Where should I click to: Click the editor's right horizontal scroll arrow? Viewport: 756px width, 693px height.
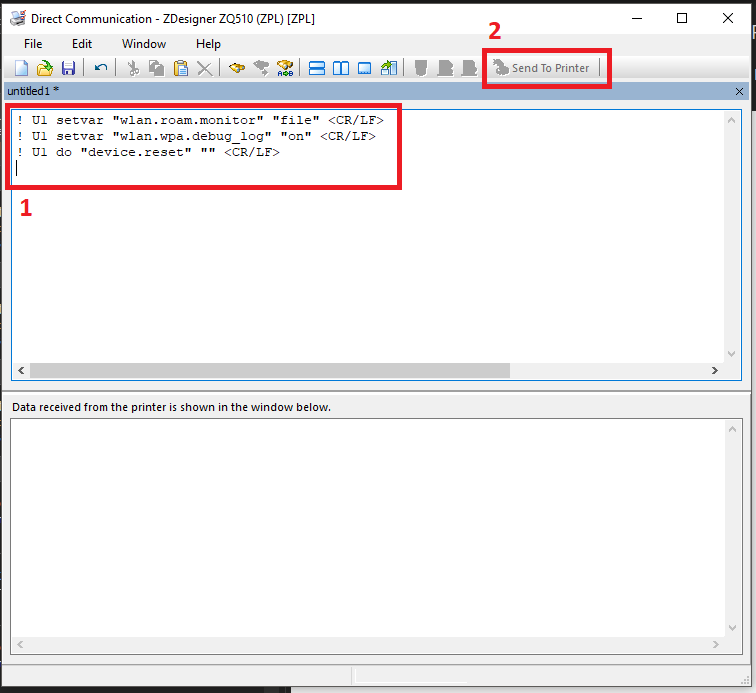click(x=715, y=370)
